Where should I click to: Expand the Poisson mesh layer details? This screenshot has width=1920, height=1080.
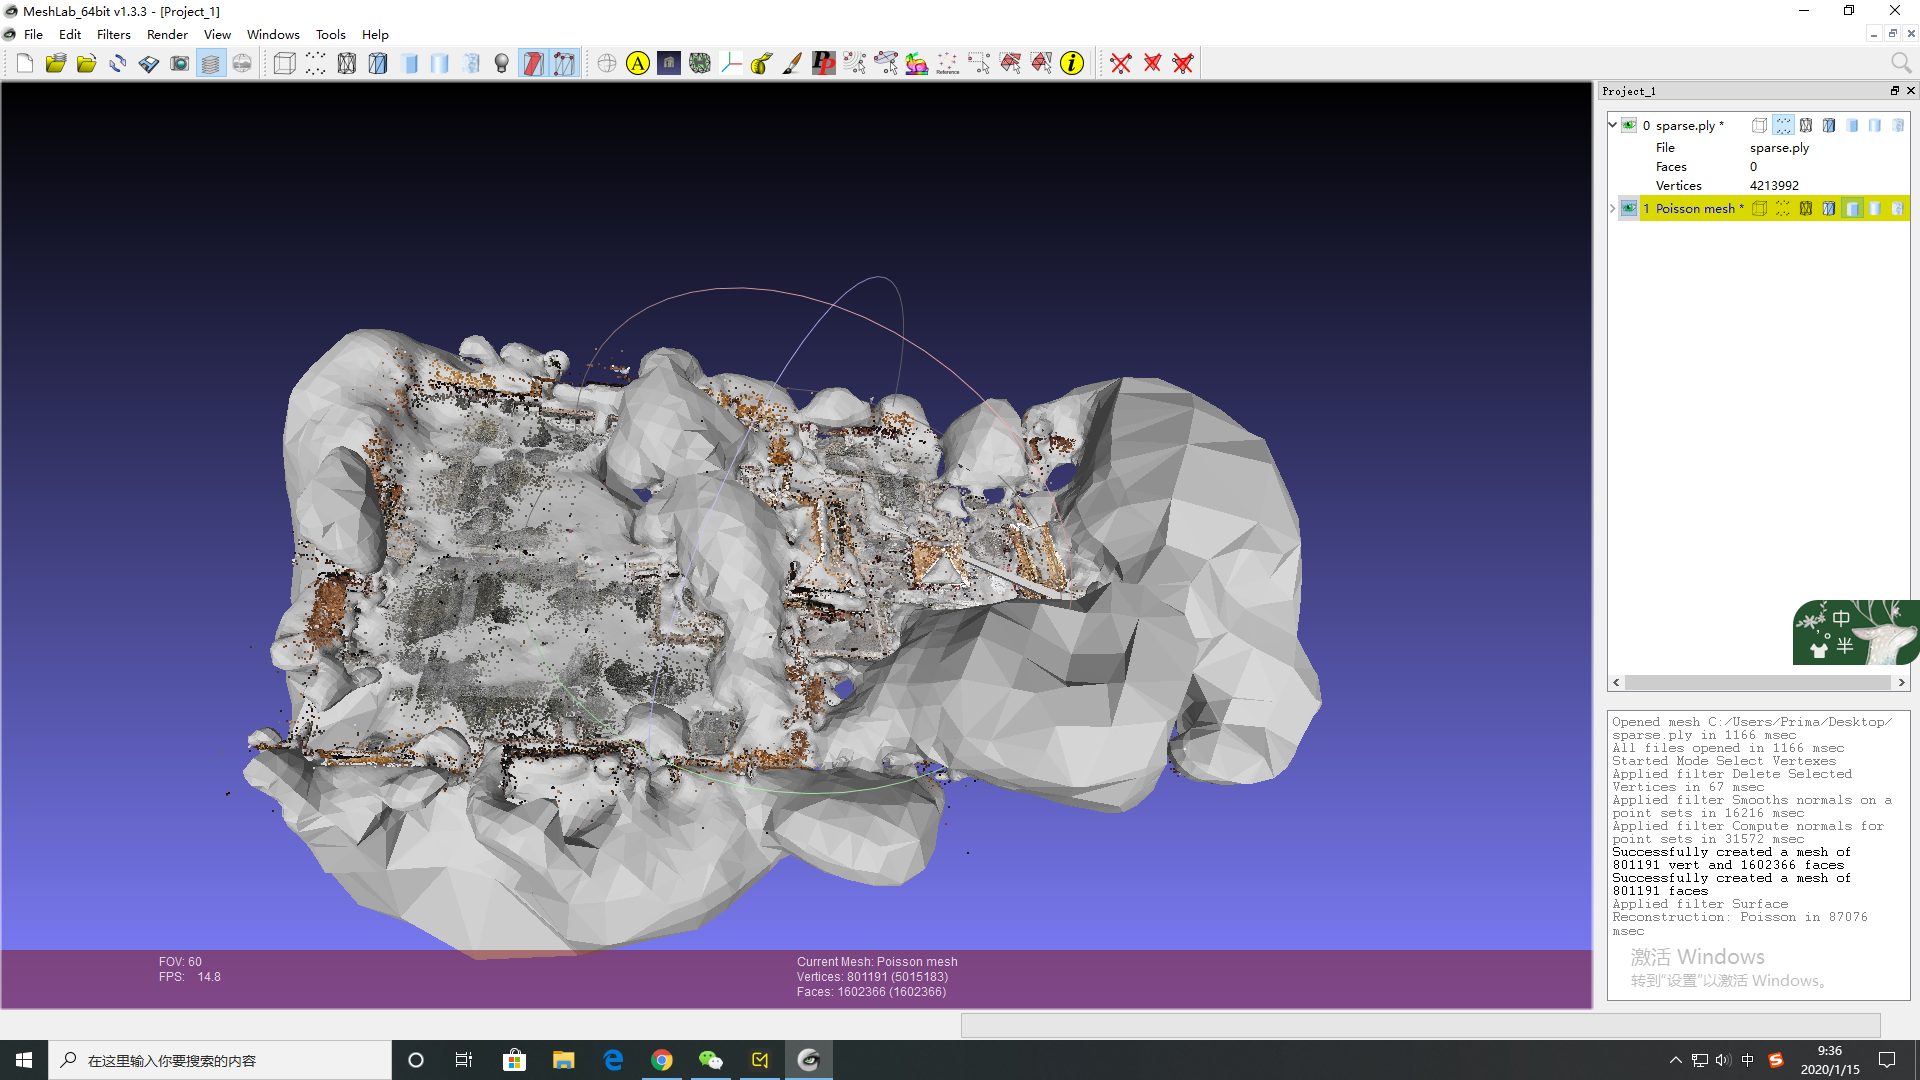click(x=1612, y=209)
